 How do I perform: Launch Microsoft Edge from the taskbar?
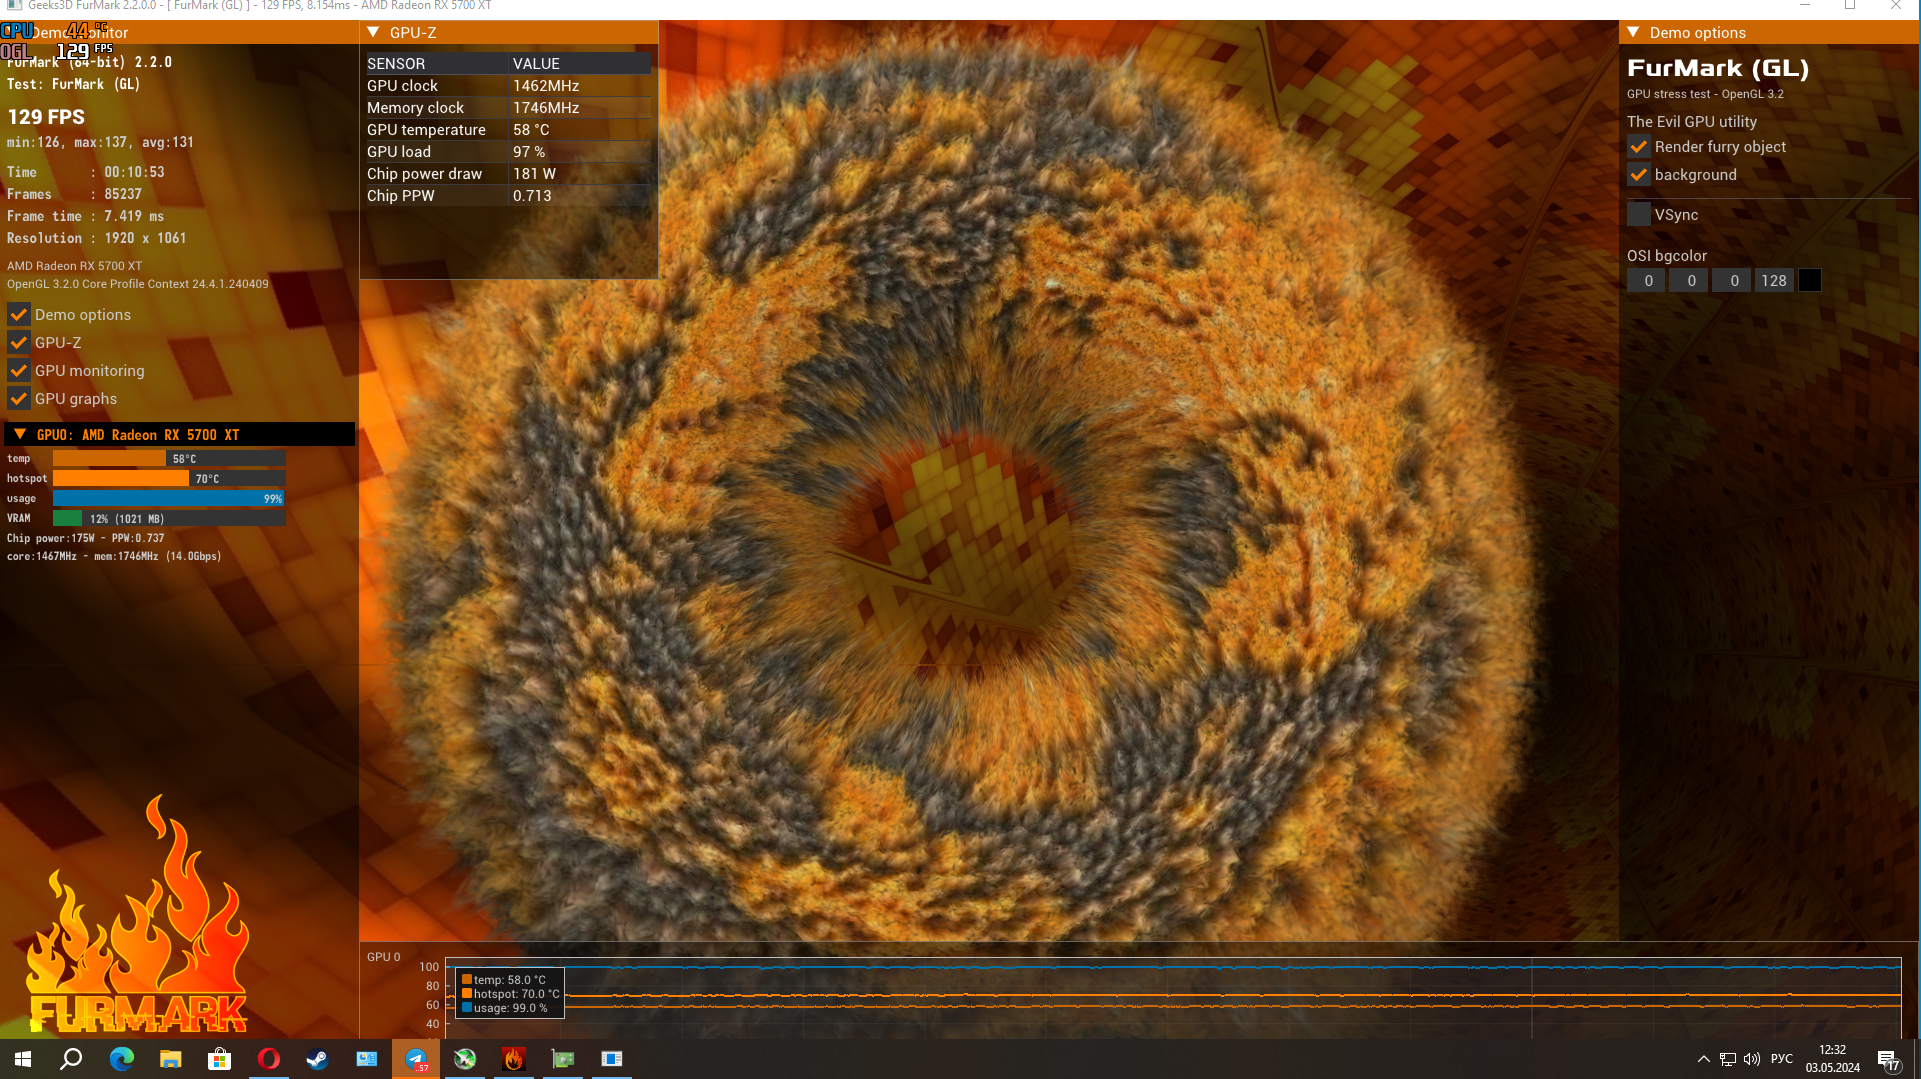tap(121, 1059)
